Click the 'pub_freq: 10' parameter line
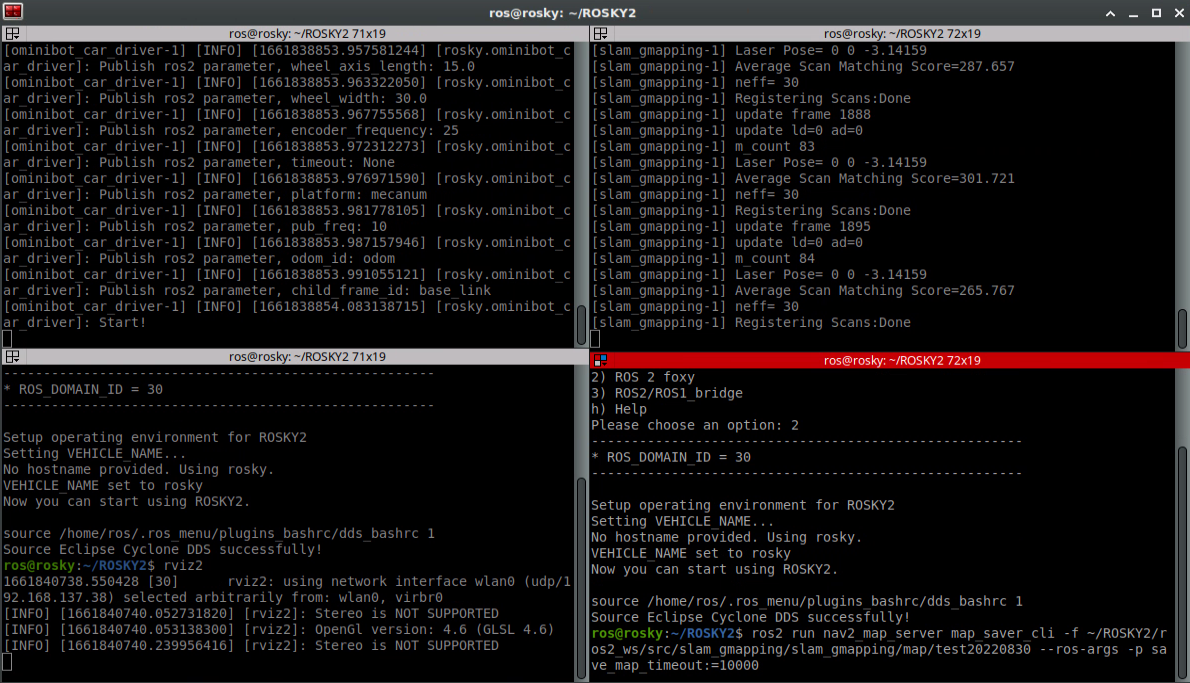The height and width of the screenshot is (683, 1190). [x=195, y=227]
